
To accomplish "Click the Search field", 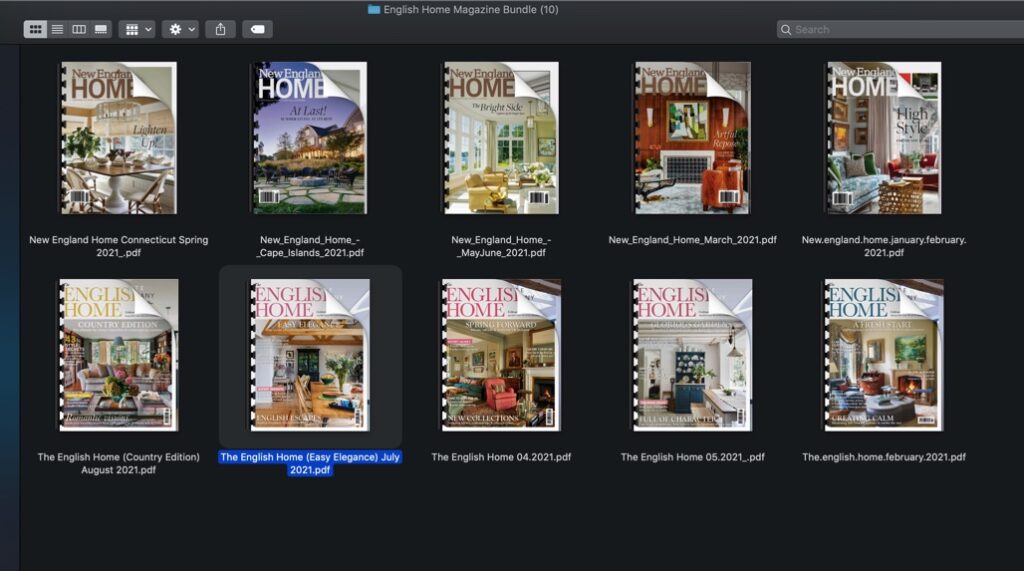I will click(x=900, y=29).
